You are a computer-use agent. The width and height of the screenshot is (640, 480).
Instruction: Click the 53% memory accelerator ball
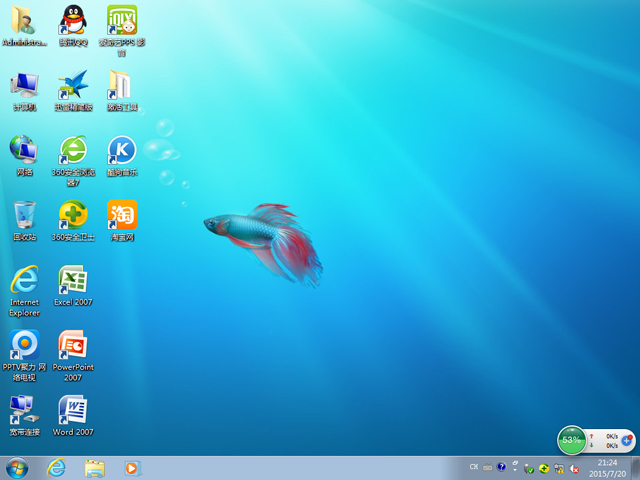pos(571,440)
